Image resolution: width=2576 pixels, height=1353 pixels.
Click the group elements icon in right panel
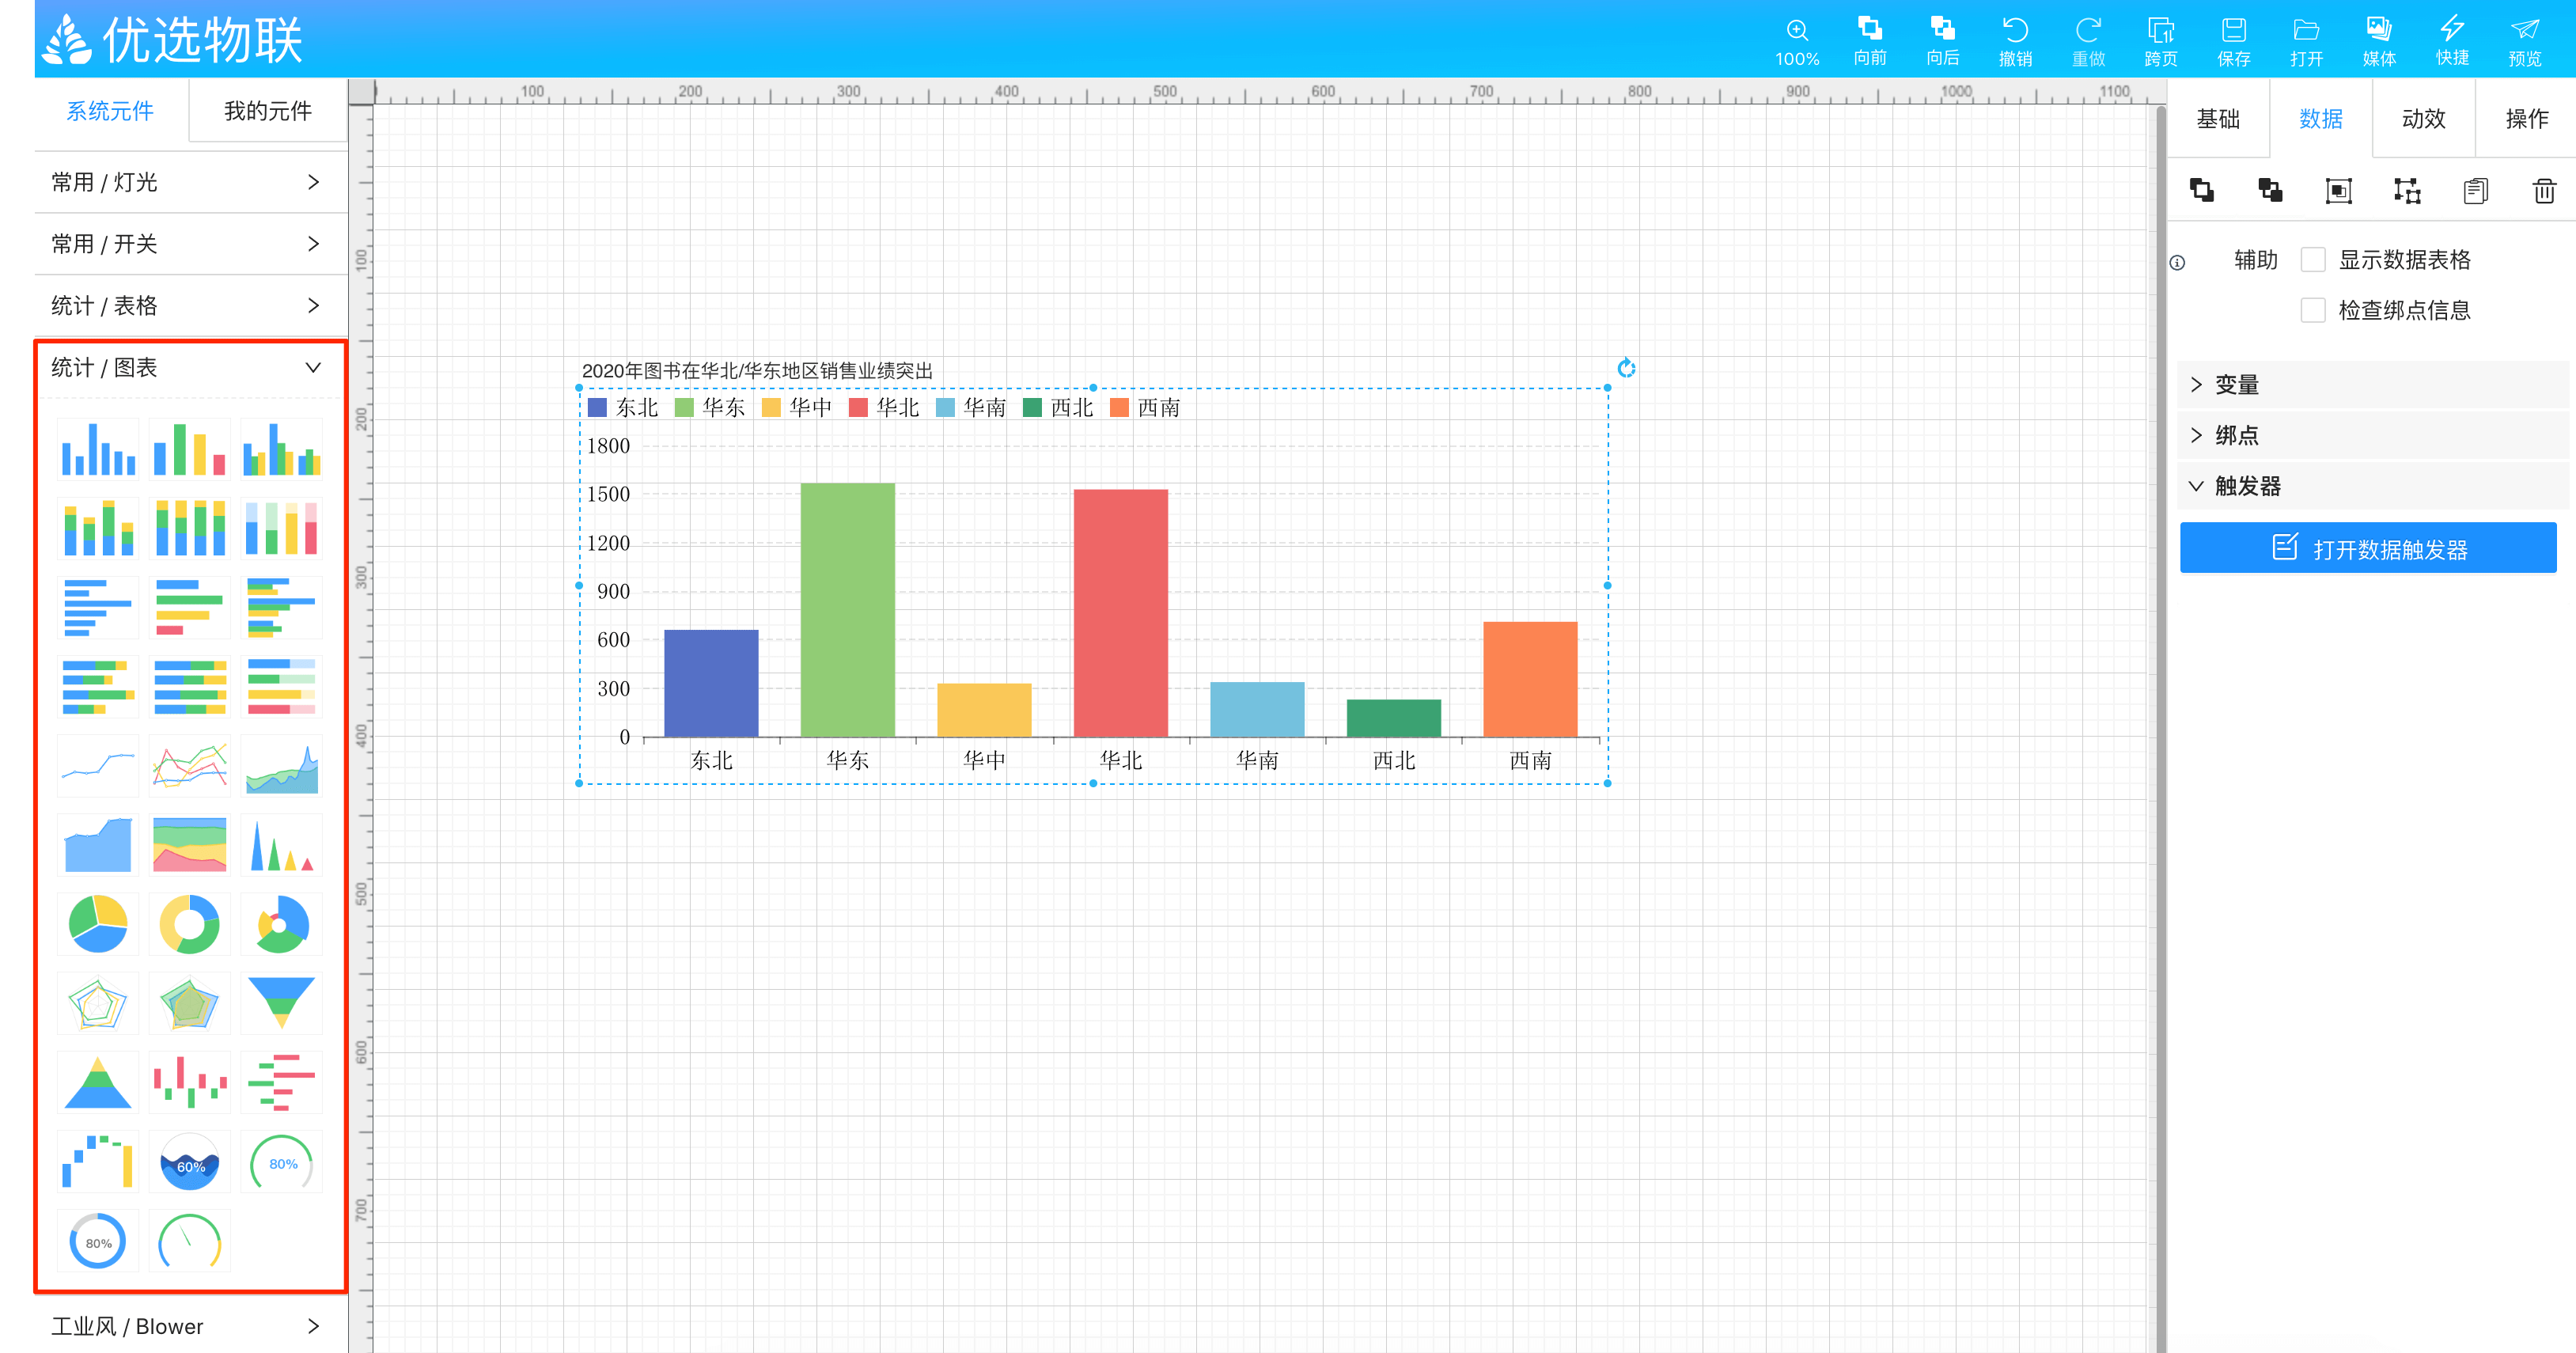point(2339,190)
